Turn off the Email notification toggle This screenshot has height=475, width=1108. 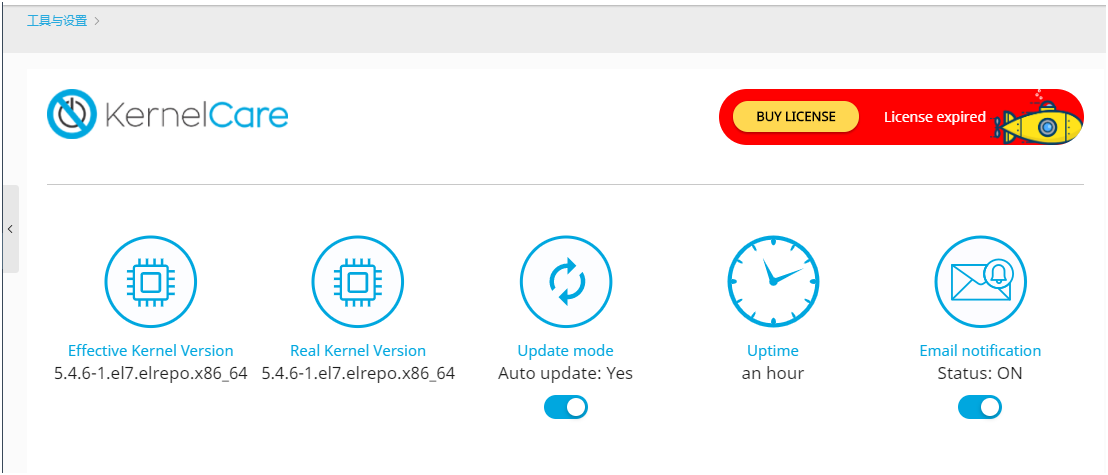979,407
